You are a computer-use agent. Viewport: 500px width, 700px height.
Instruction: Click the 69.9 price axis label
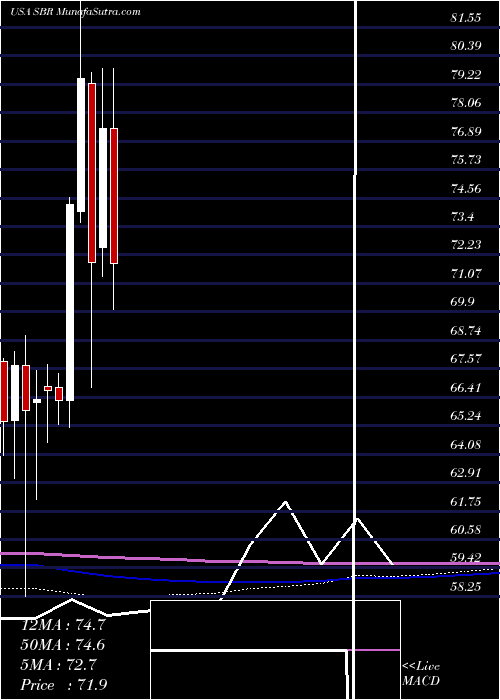(x=462, y=302)
